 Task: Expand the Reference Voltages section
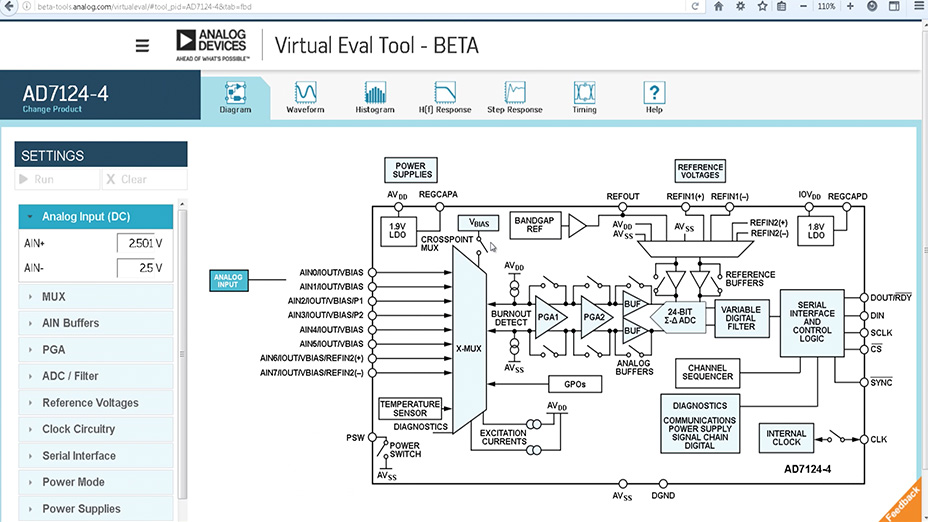[96, 402]
